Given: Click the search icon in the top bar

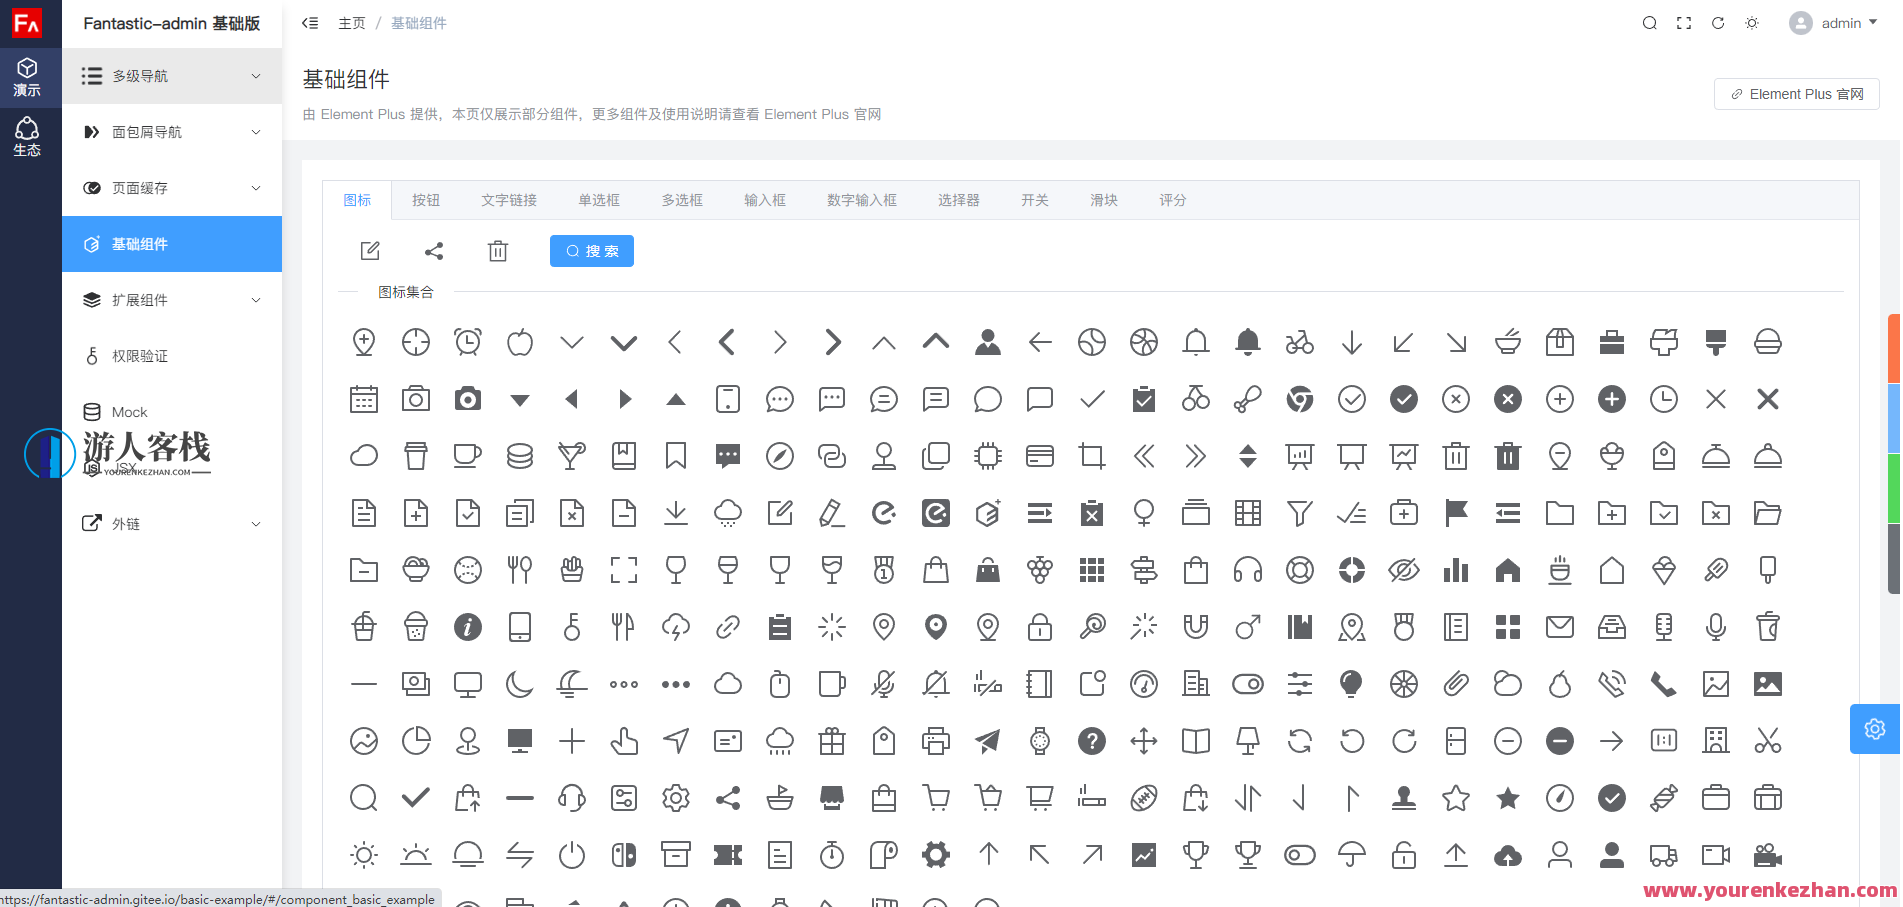Looking at the screenshot, I should point(1649,22).
